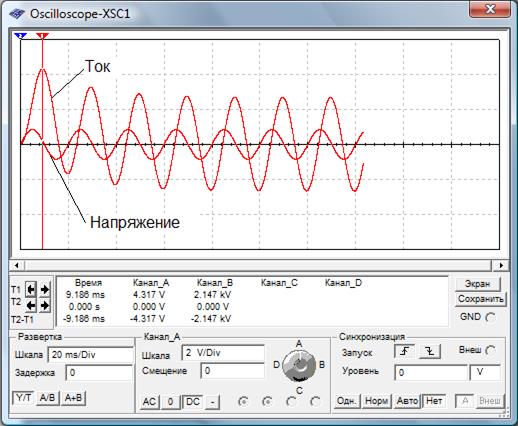Click the horizontal scrollbar track
The image size is (518, 426).
(258, 265)
